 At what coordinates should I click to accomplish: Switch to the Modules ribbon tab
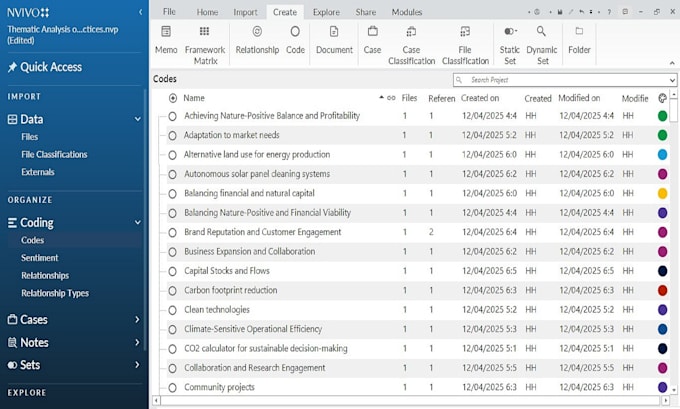point(407,12)
